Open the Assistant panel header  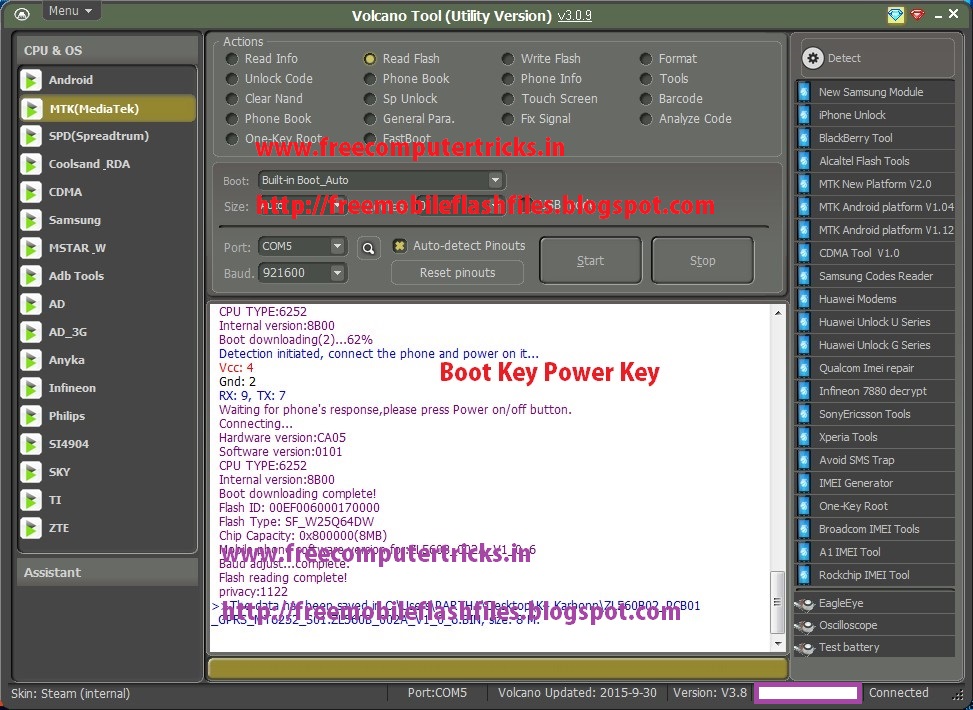pyautogui.click(x=107, y=572)
